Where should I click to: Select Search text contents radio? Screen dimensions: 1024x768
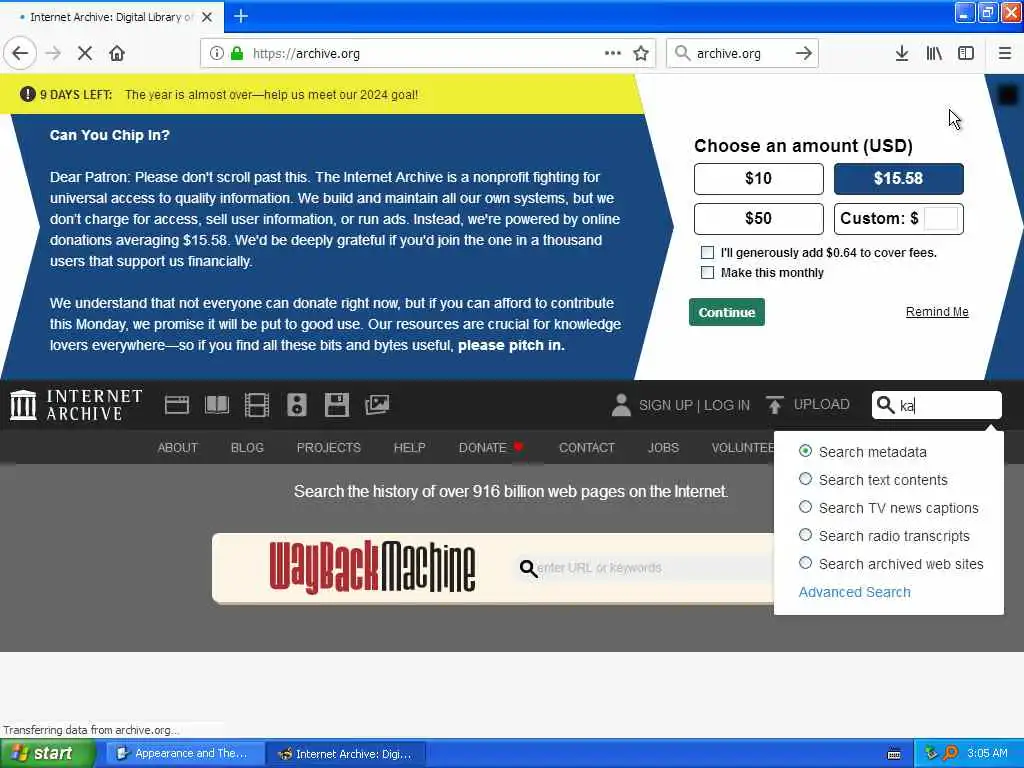click(805, 479)
